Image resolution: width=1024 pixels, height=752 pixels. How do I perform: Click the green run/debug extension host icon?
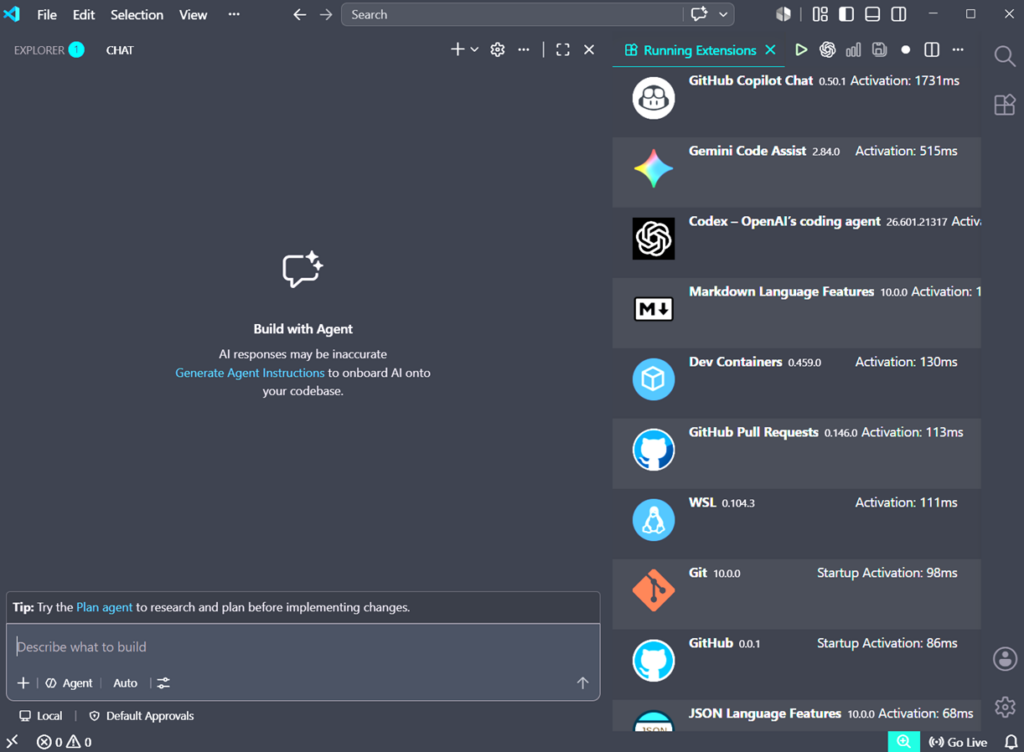tap(801, 50)
